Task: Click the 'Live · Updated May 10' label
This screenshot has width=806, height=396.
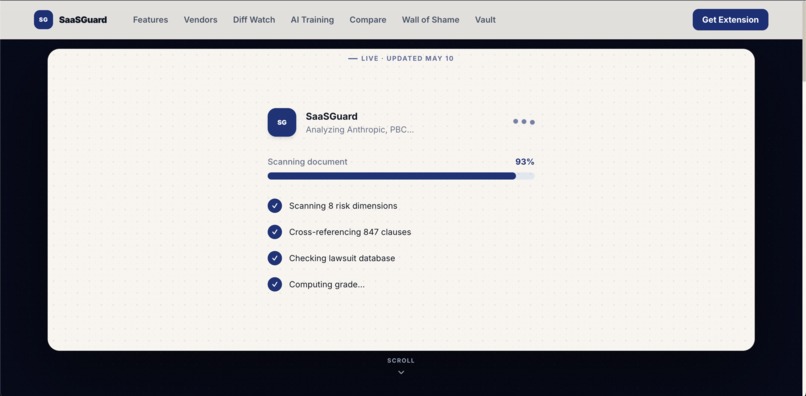Action: pos(401,59)
